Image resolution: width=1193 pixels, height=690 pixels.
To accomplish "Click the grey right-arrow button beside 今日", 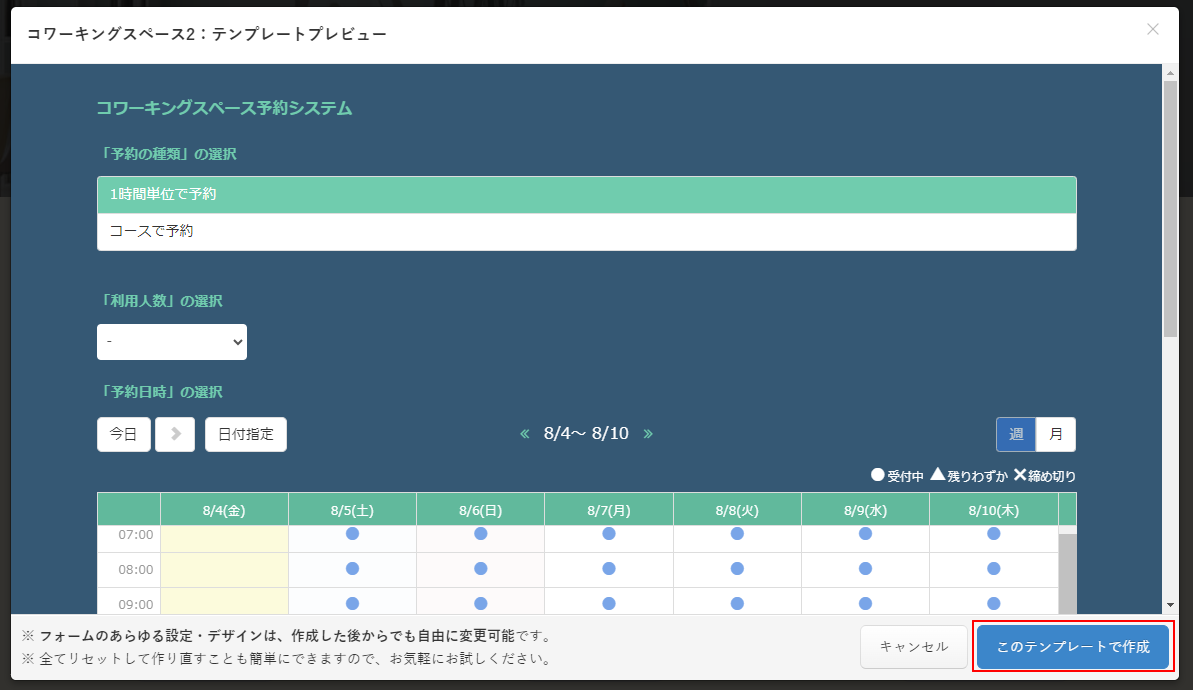I will click(175, 434).
